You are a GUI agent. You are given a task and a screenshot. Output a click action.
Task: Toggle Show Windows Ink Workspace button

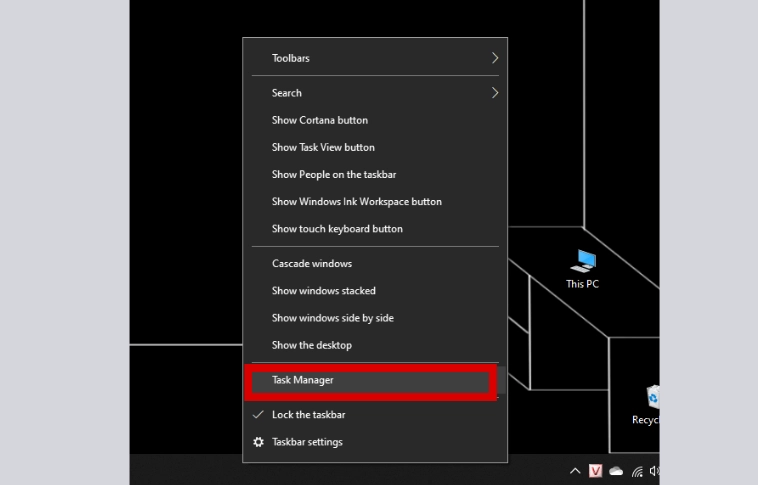click(375, 202)
